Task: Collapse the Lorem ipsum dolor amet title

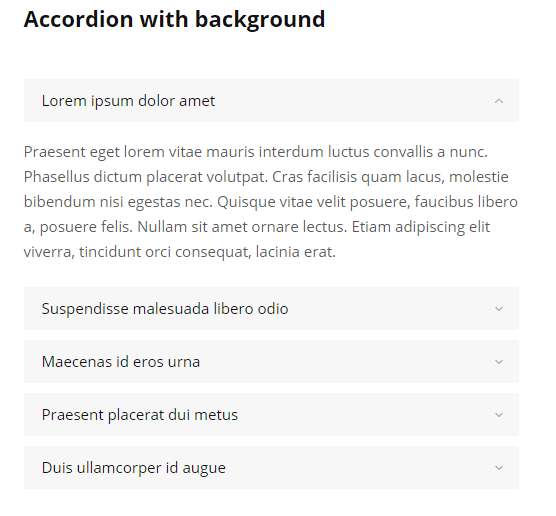Action: coord(128,101)
